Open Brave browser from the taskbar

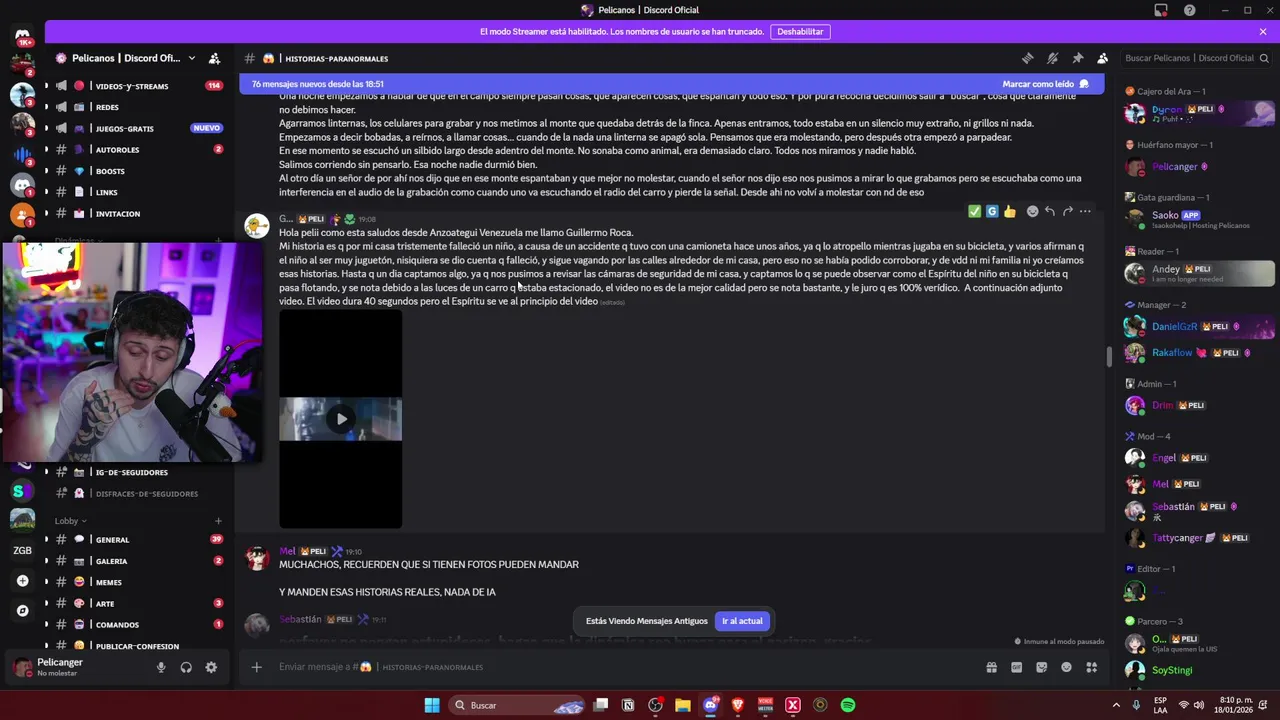(x=738, y=705)
